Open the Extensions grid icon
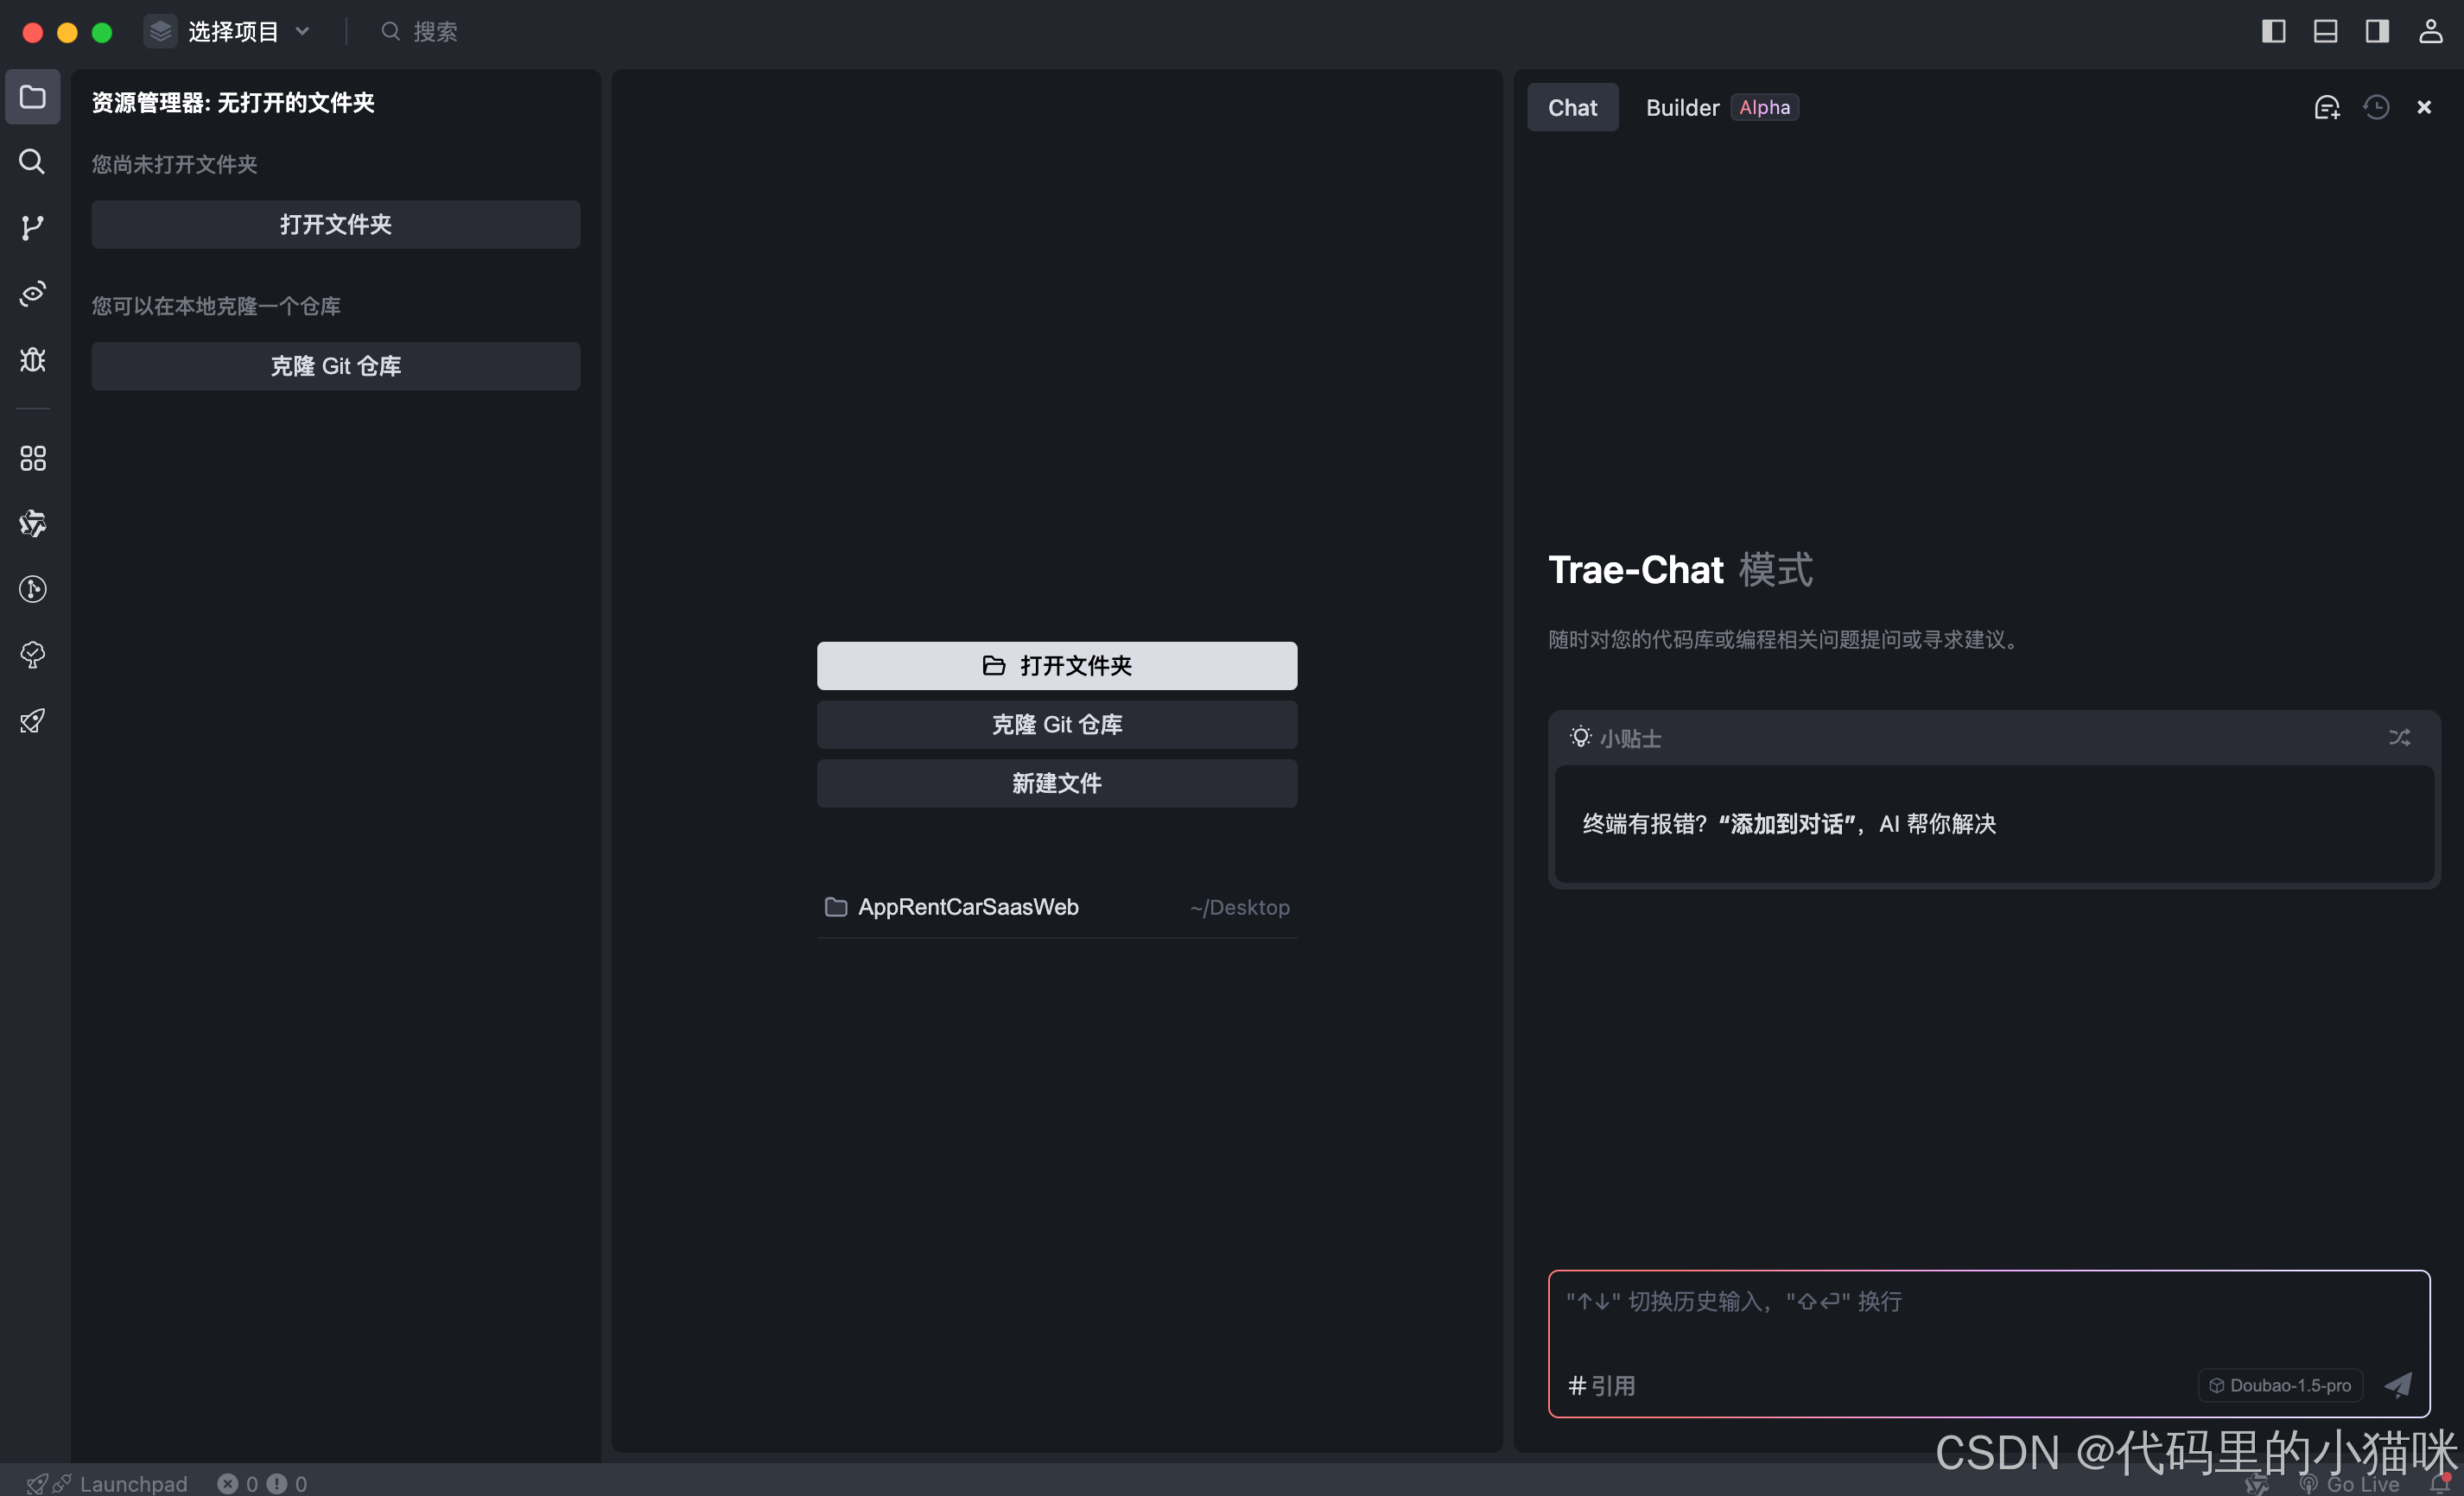Screen dimensions: 2464x1496 click(x=32, y=458)
